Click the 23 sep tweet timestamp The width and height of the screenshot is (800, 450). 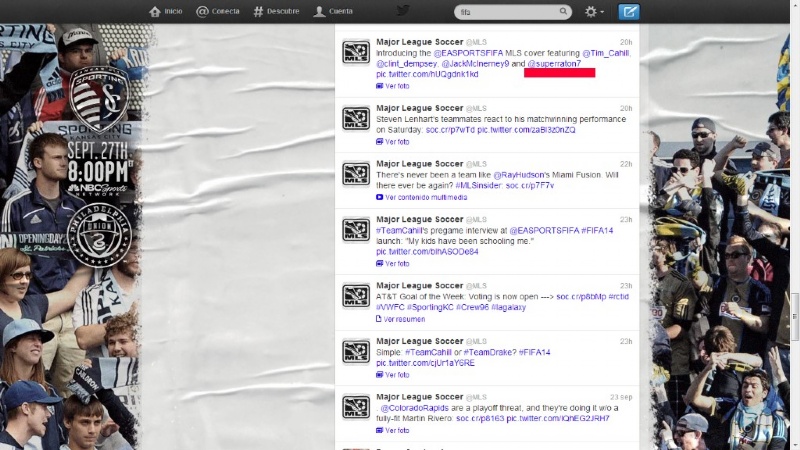[x=621, y=397]
